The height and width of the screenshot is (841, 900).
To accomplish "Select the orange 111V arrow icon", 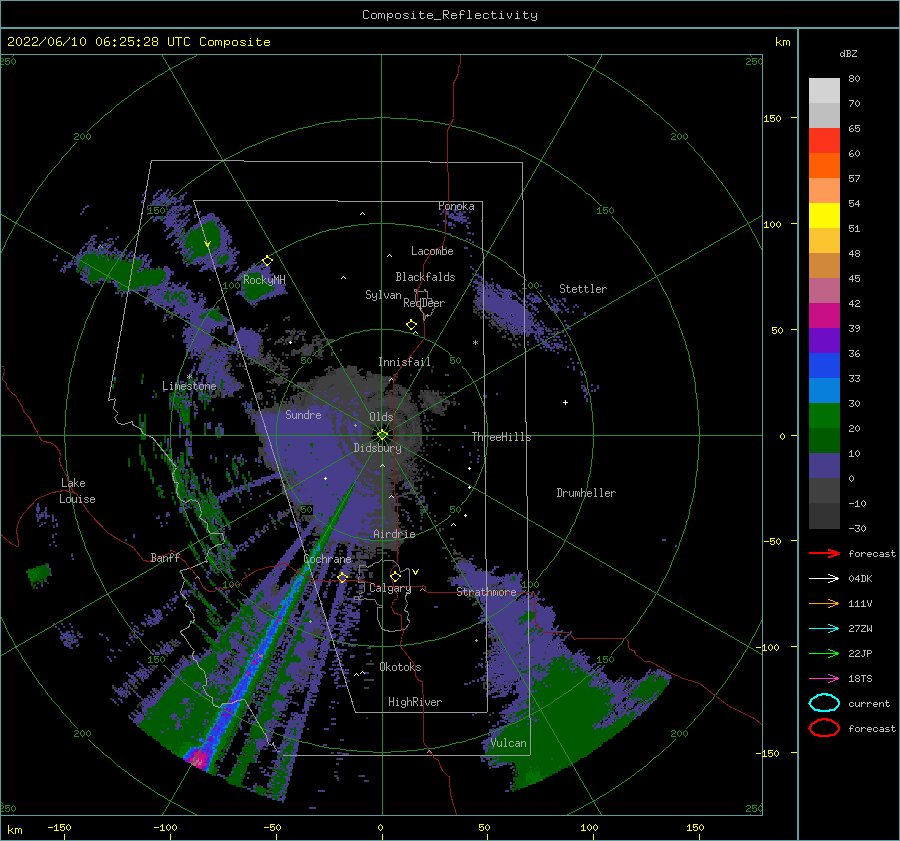I will (x=824, y=603).
